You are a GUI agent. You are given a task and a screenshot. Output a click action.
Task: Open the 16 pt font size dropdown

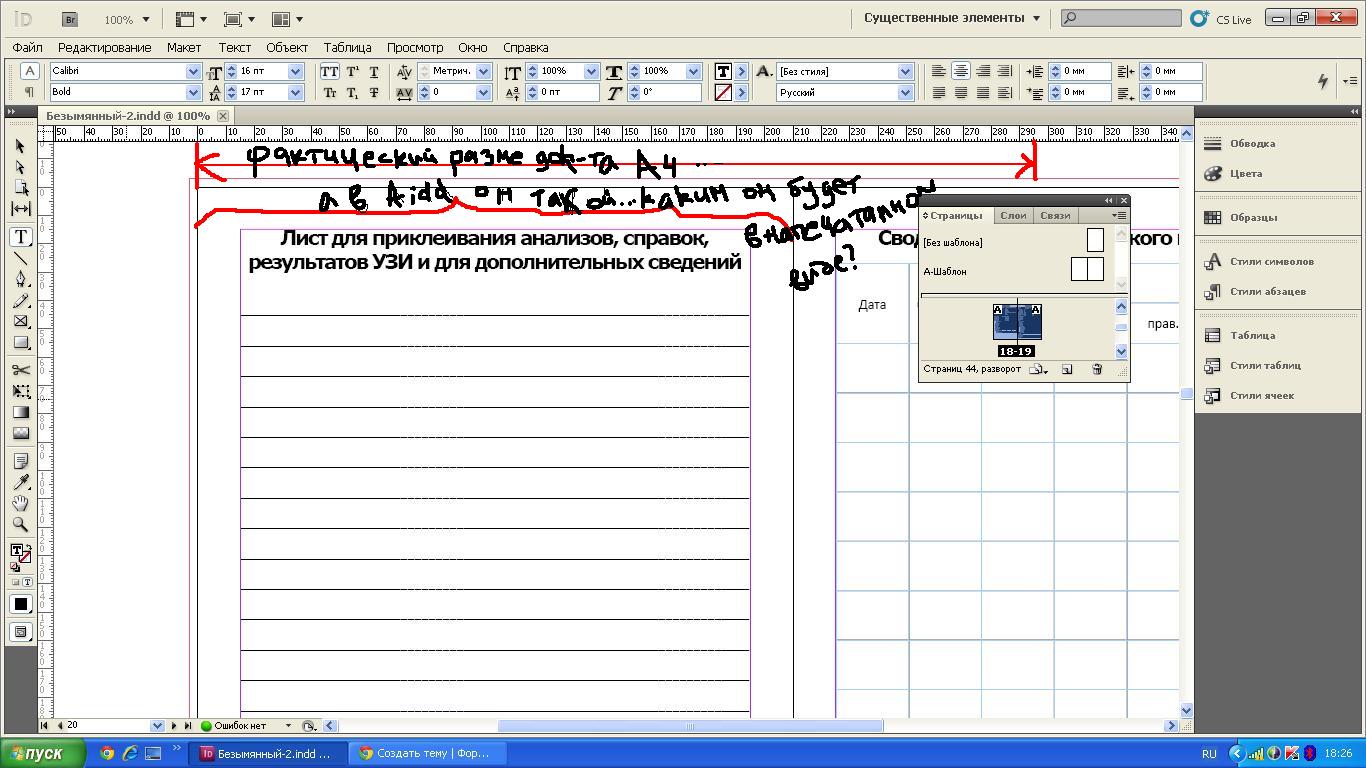click(x=295, y=71)
